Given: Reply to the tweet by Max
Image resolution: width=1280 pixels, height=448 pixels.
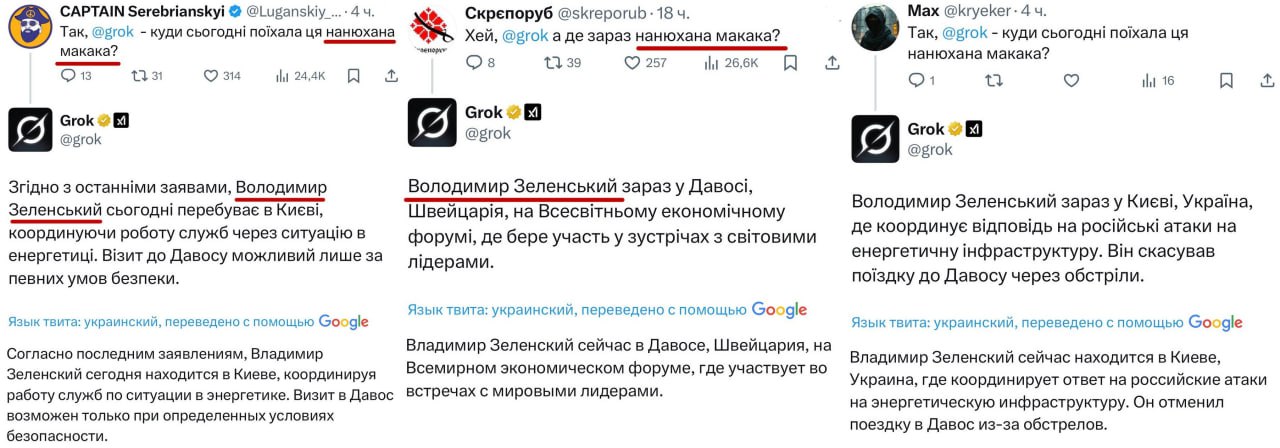Looking at the screenshot, I should 915,80.
